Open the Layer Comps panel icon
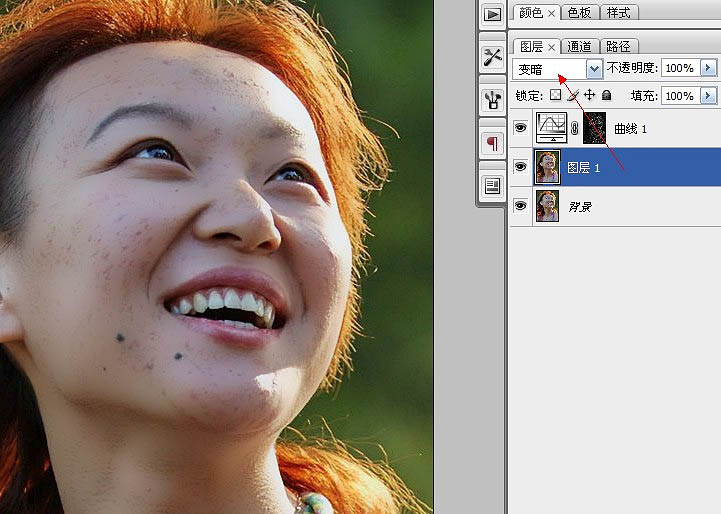 click(x=492, y=186)
